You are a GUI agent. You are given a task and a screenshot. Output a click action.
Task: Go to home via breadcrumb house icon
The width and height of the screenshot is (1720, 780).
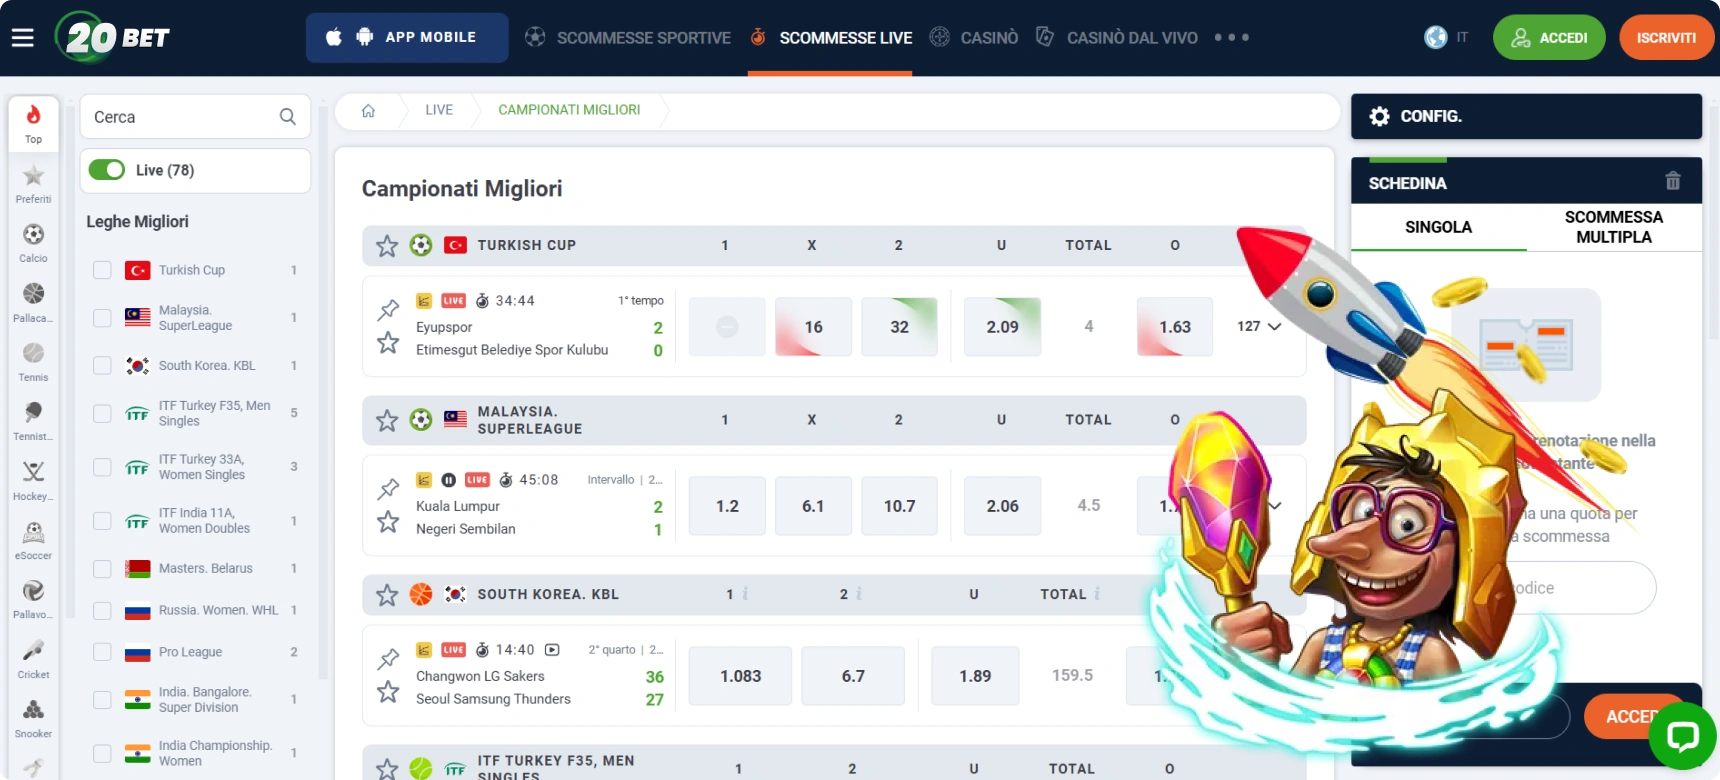[x=368, y=110]
